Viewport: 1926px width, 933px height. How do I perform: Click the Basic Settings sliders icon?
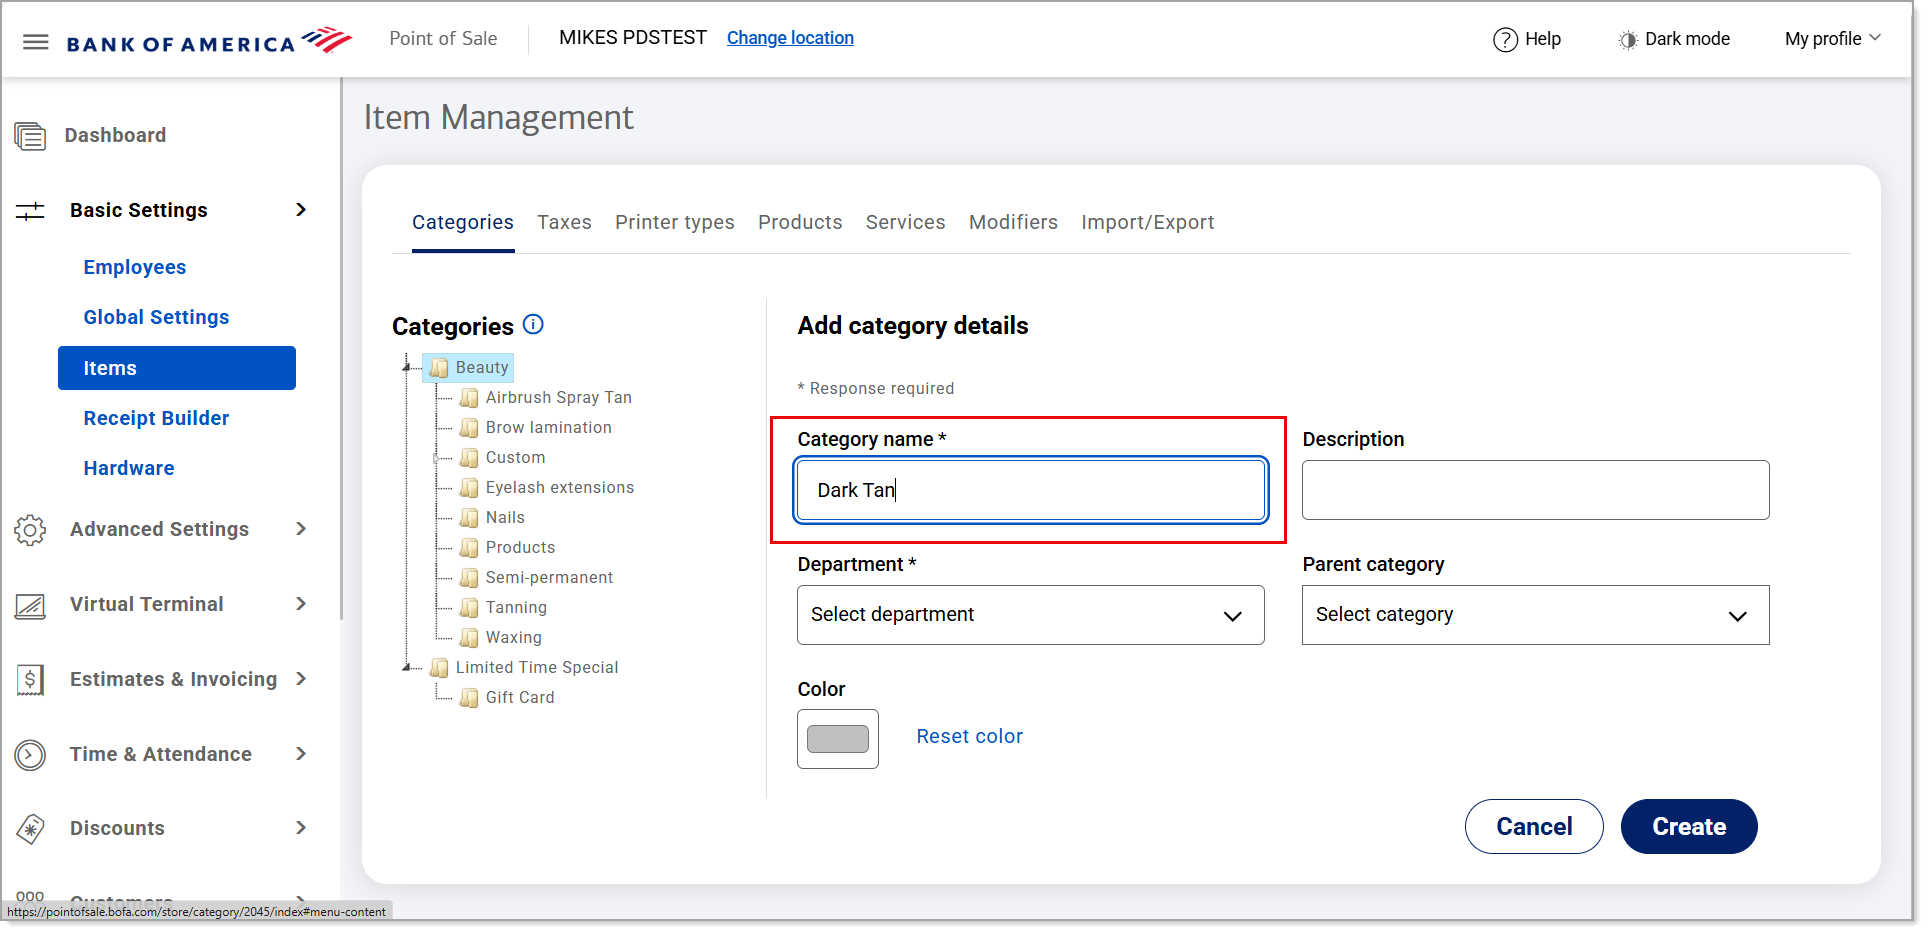click(30, 211)
